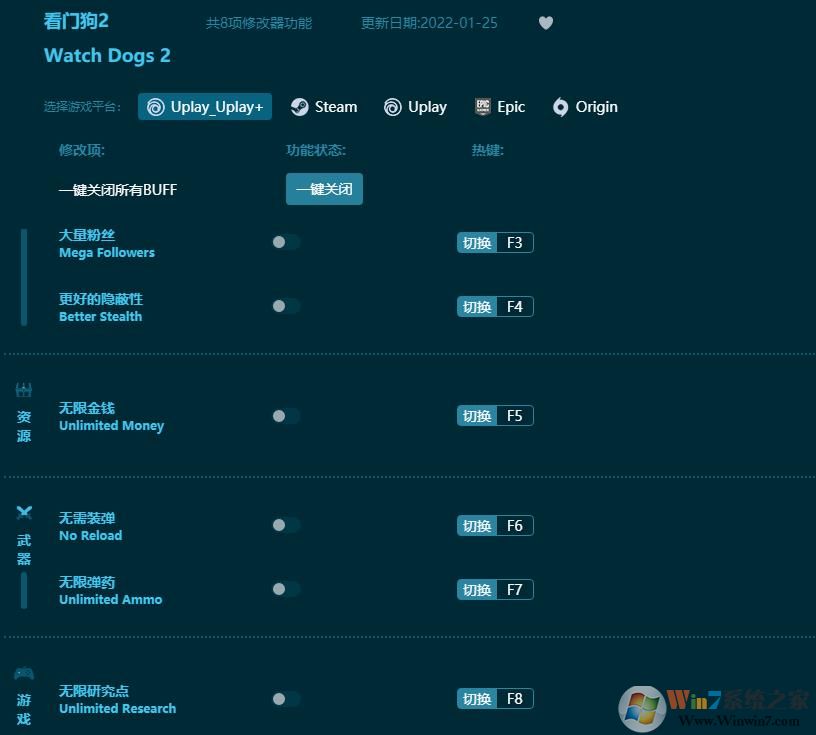Click the F5 hotkey field
This screenshot has width=816, height=735.
coord(515,416)
